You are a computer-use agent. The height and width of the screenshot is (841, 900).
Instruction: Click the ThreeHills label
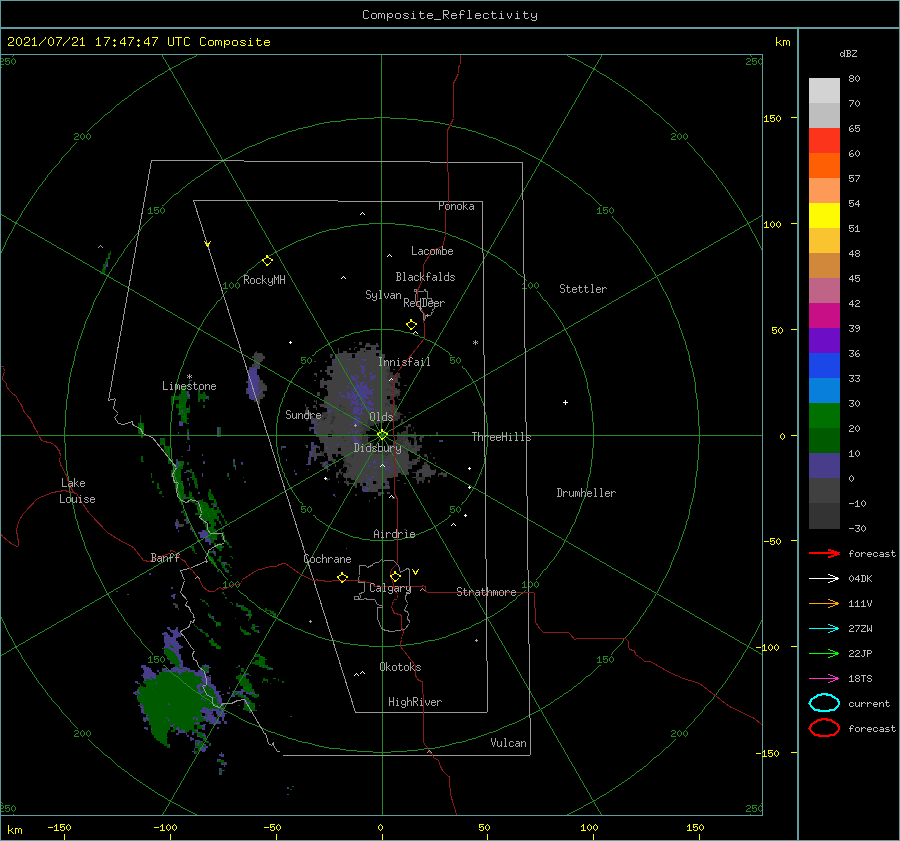click(502, 437)
